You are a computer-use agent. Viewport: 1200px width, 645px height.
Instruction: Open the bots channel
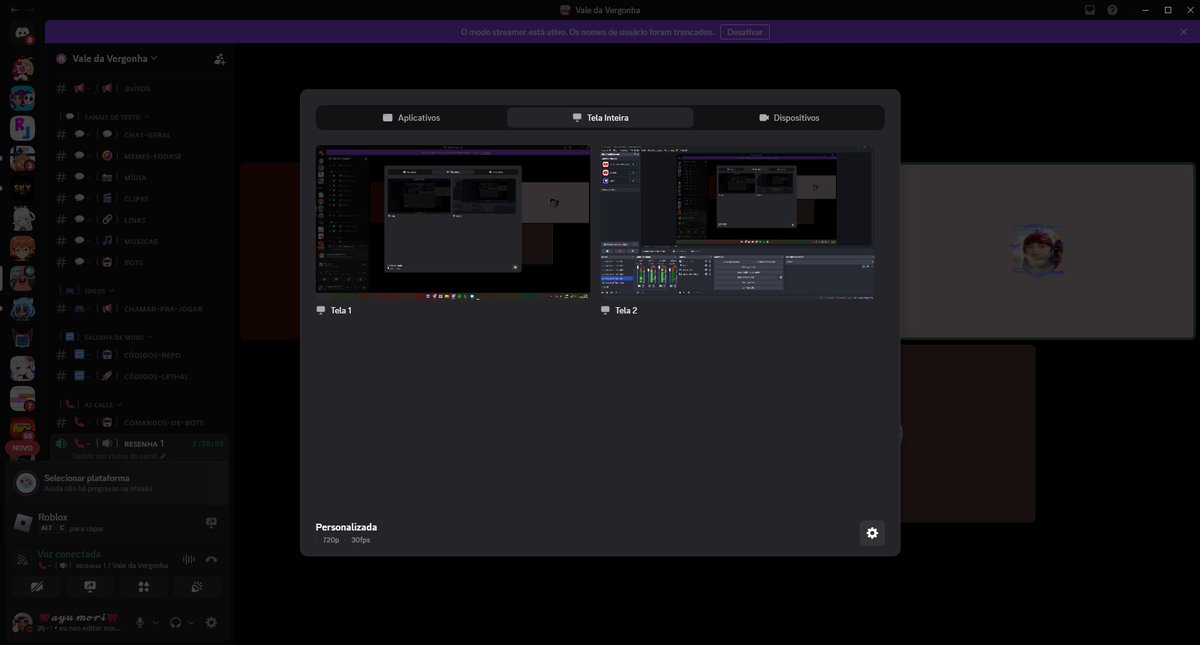[142, 262]
